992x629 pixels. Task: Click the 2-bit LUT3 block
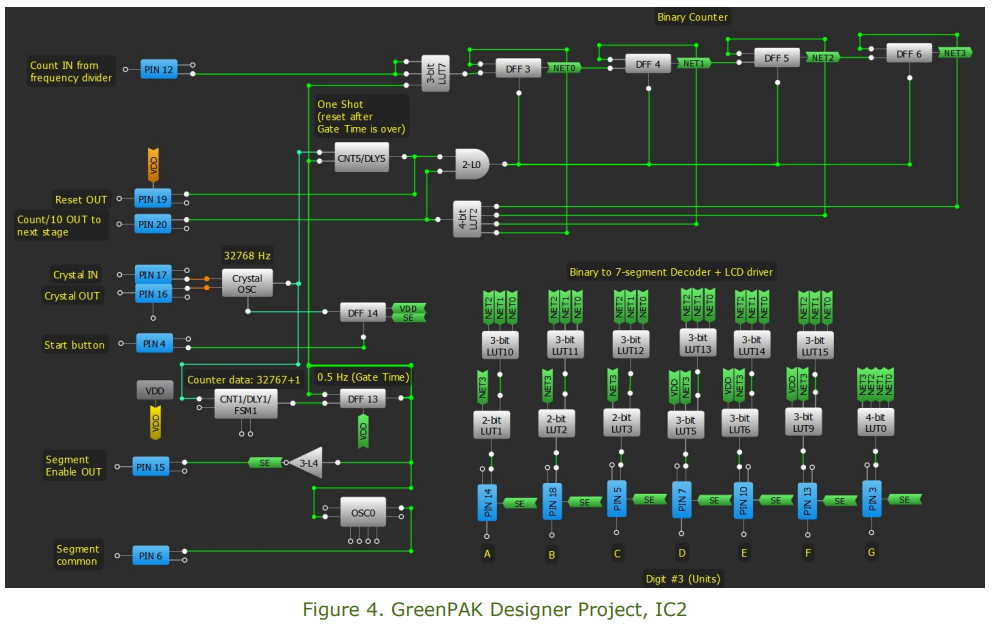tap(621, 423)
